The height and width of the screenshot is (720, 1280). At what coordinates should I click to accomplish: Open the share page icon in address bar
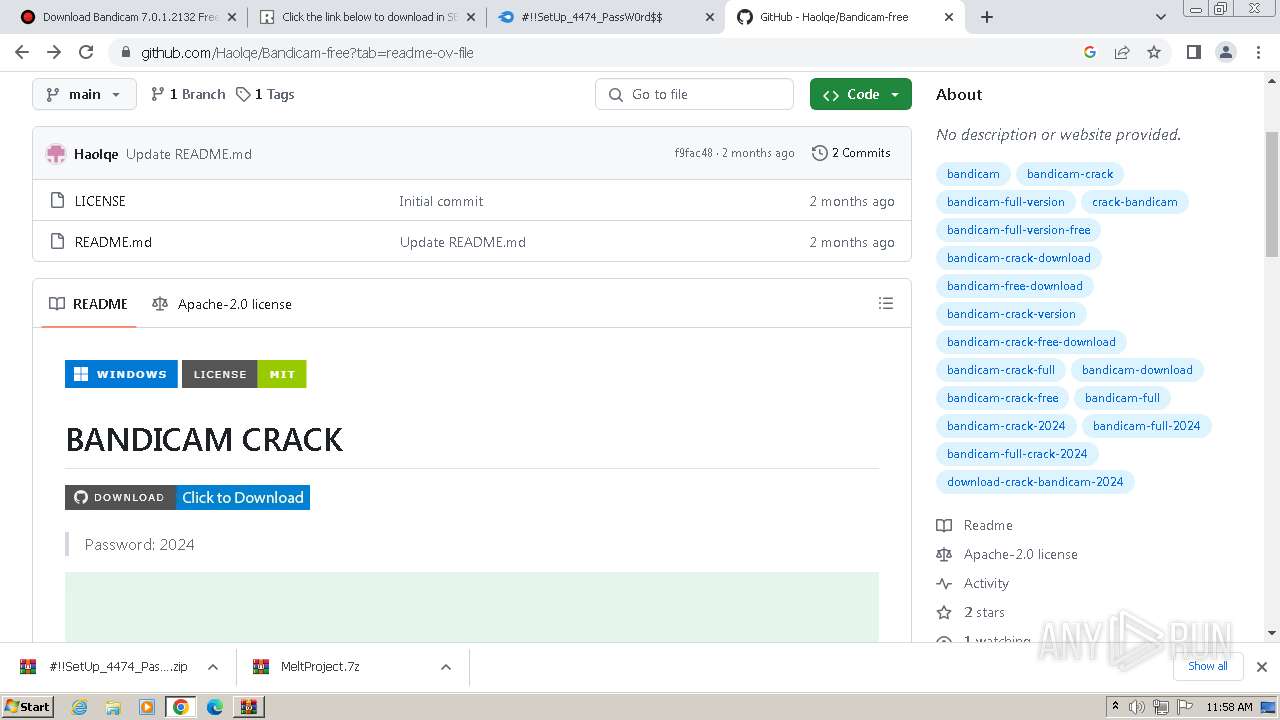[x=1122, y=52]
